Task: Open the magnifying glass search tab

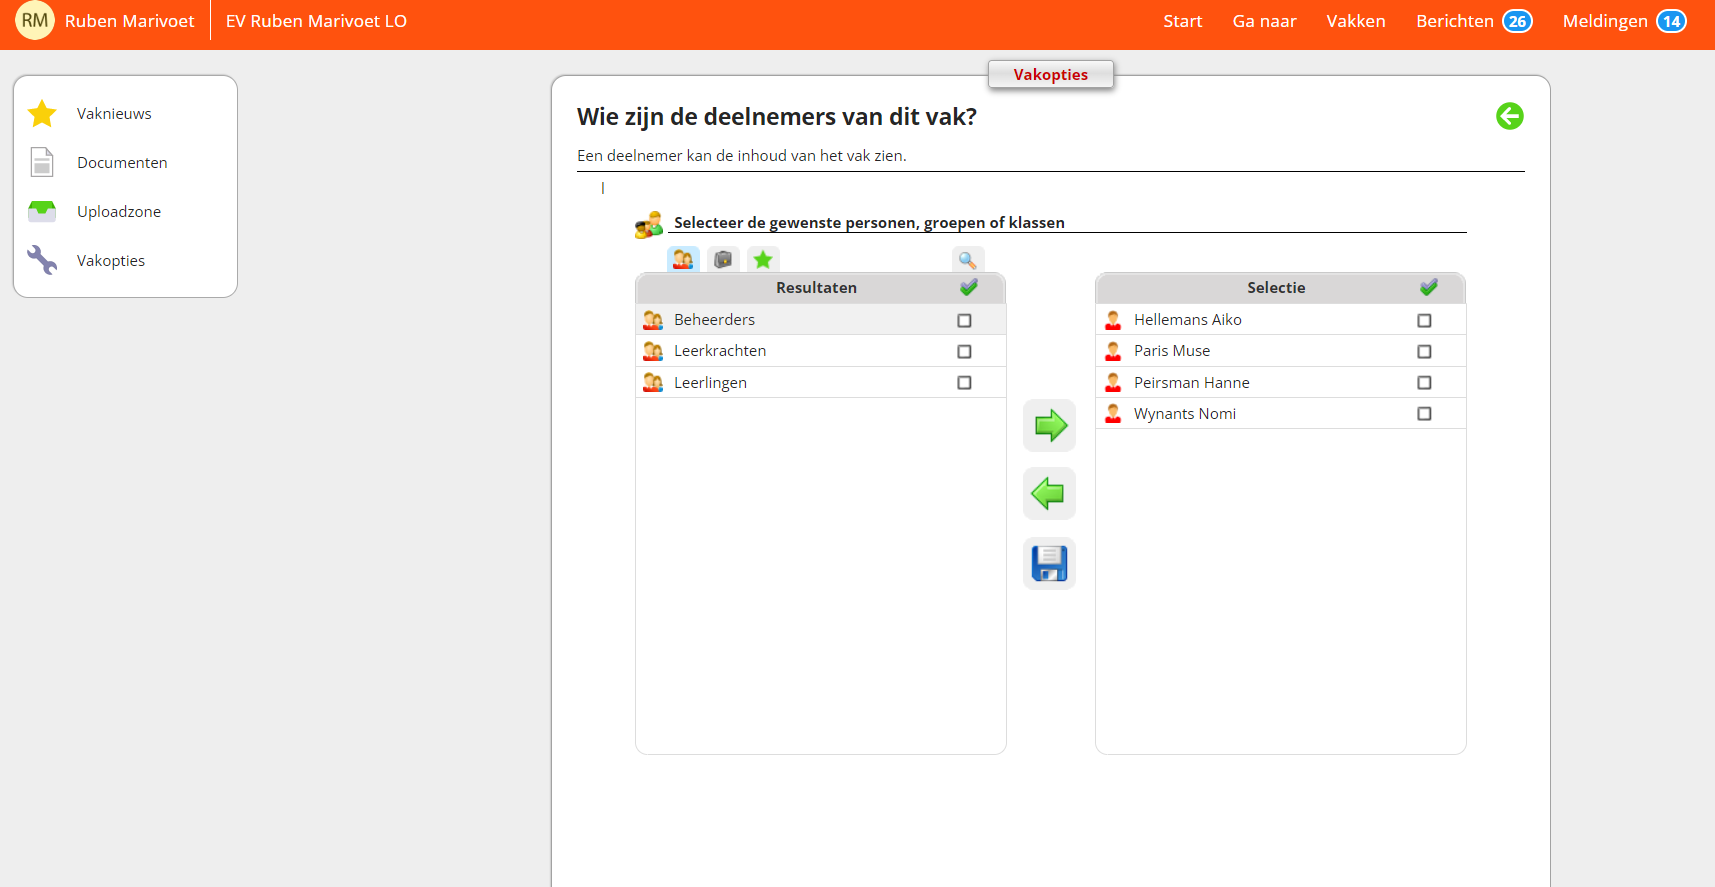Action: [967, 260]
